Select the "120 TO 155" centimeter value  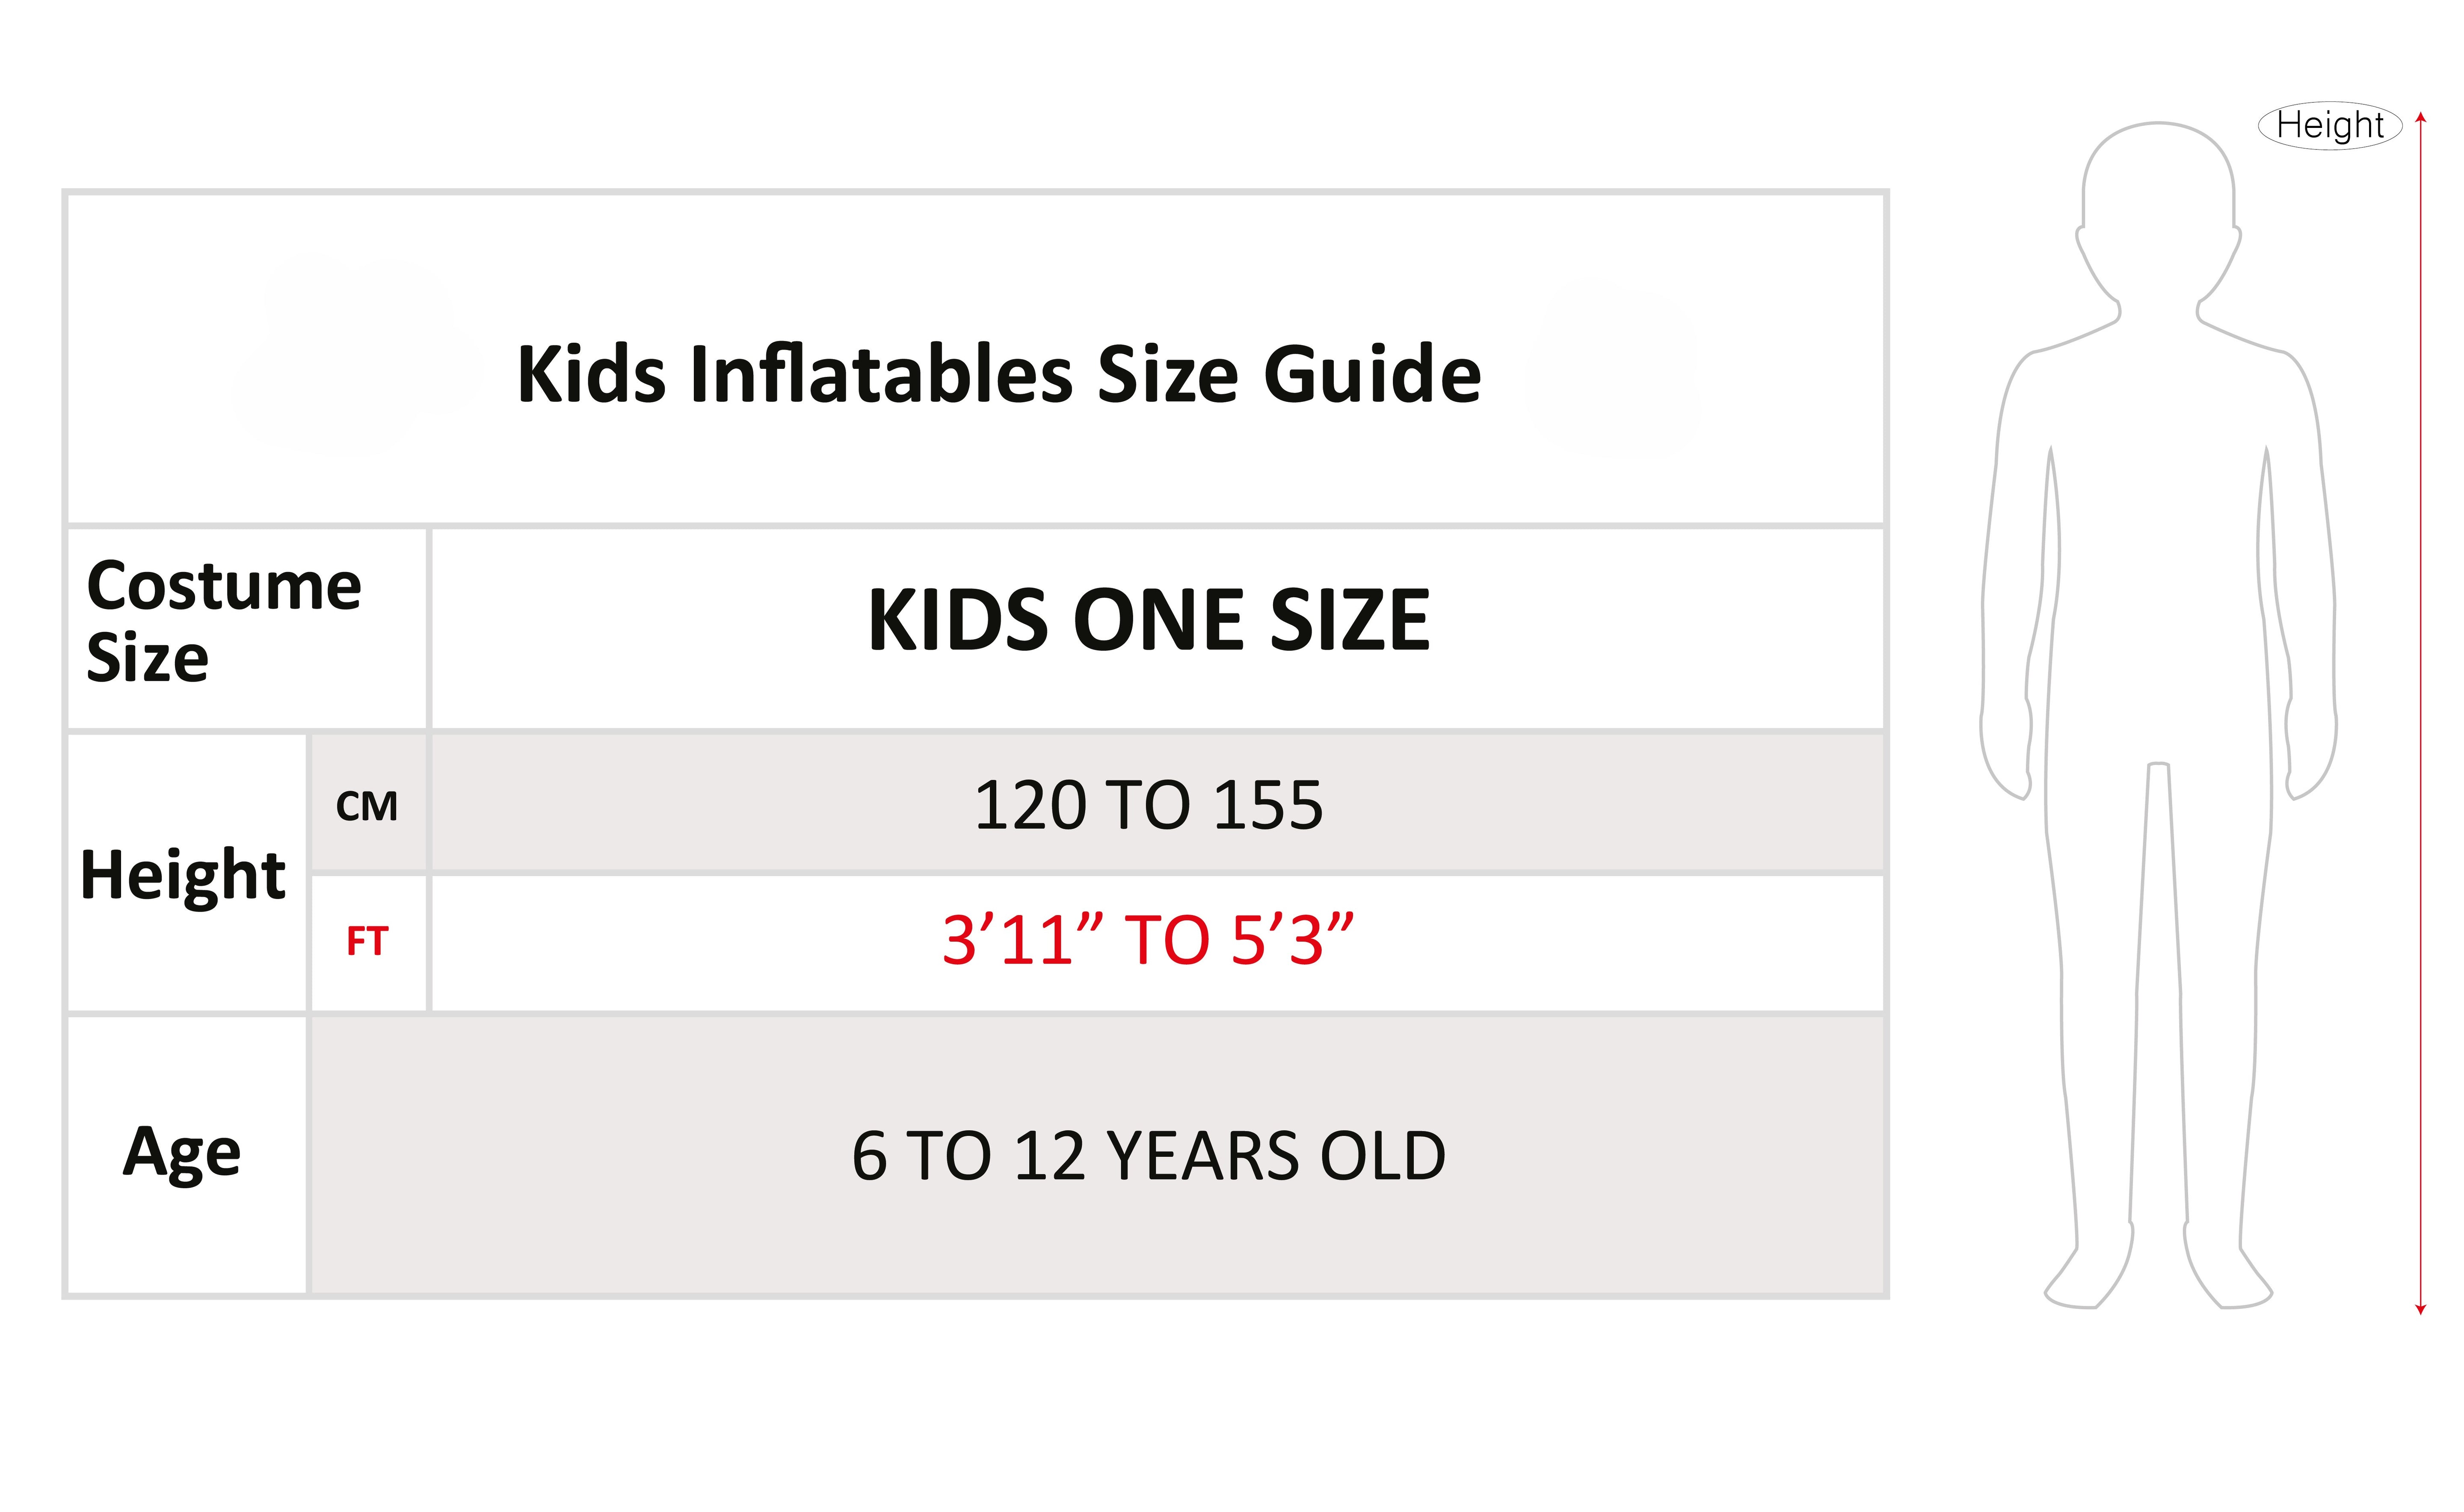click(1148, 806)
